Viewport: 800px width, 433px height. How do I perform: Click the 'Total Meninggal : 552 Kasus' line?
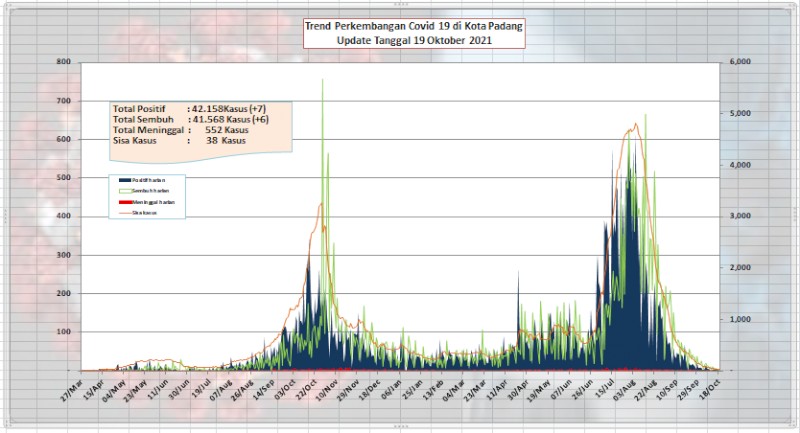181,130
